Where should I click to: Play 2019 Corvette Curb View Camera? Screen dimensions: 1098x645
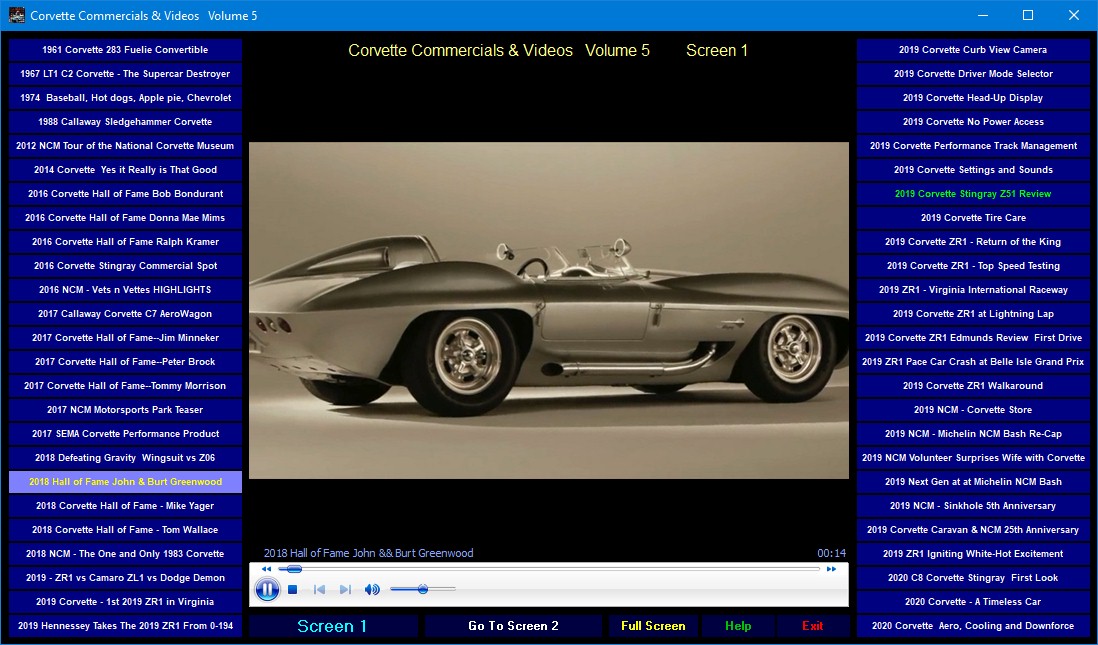[x=973, y=50]
